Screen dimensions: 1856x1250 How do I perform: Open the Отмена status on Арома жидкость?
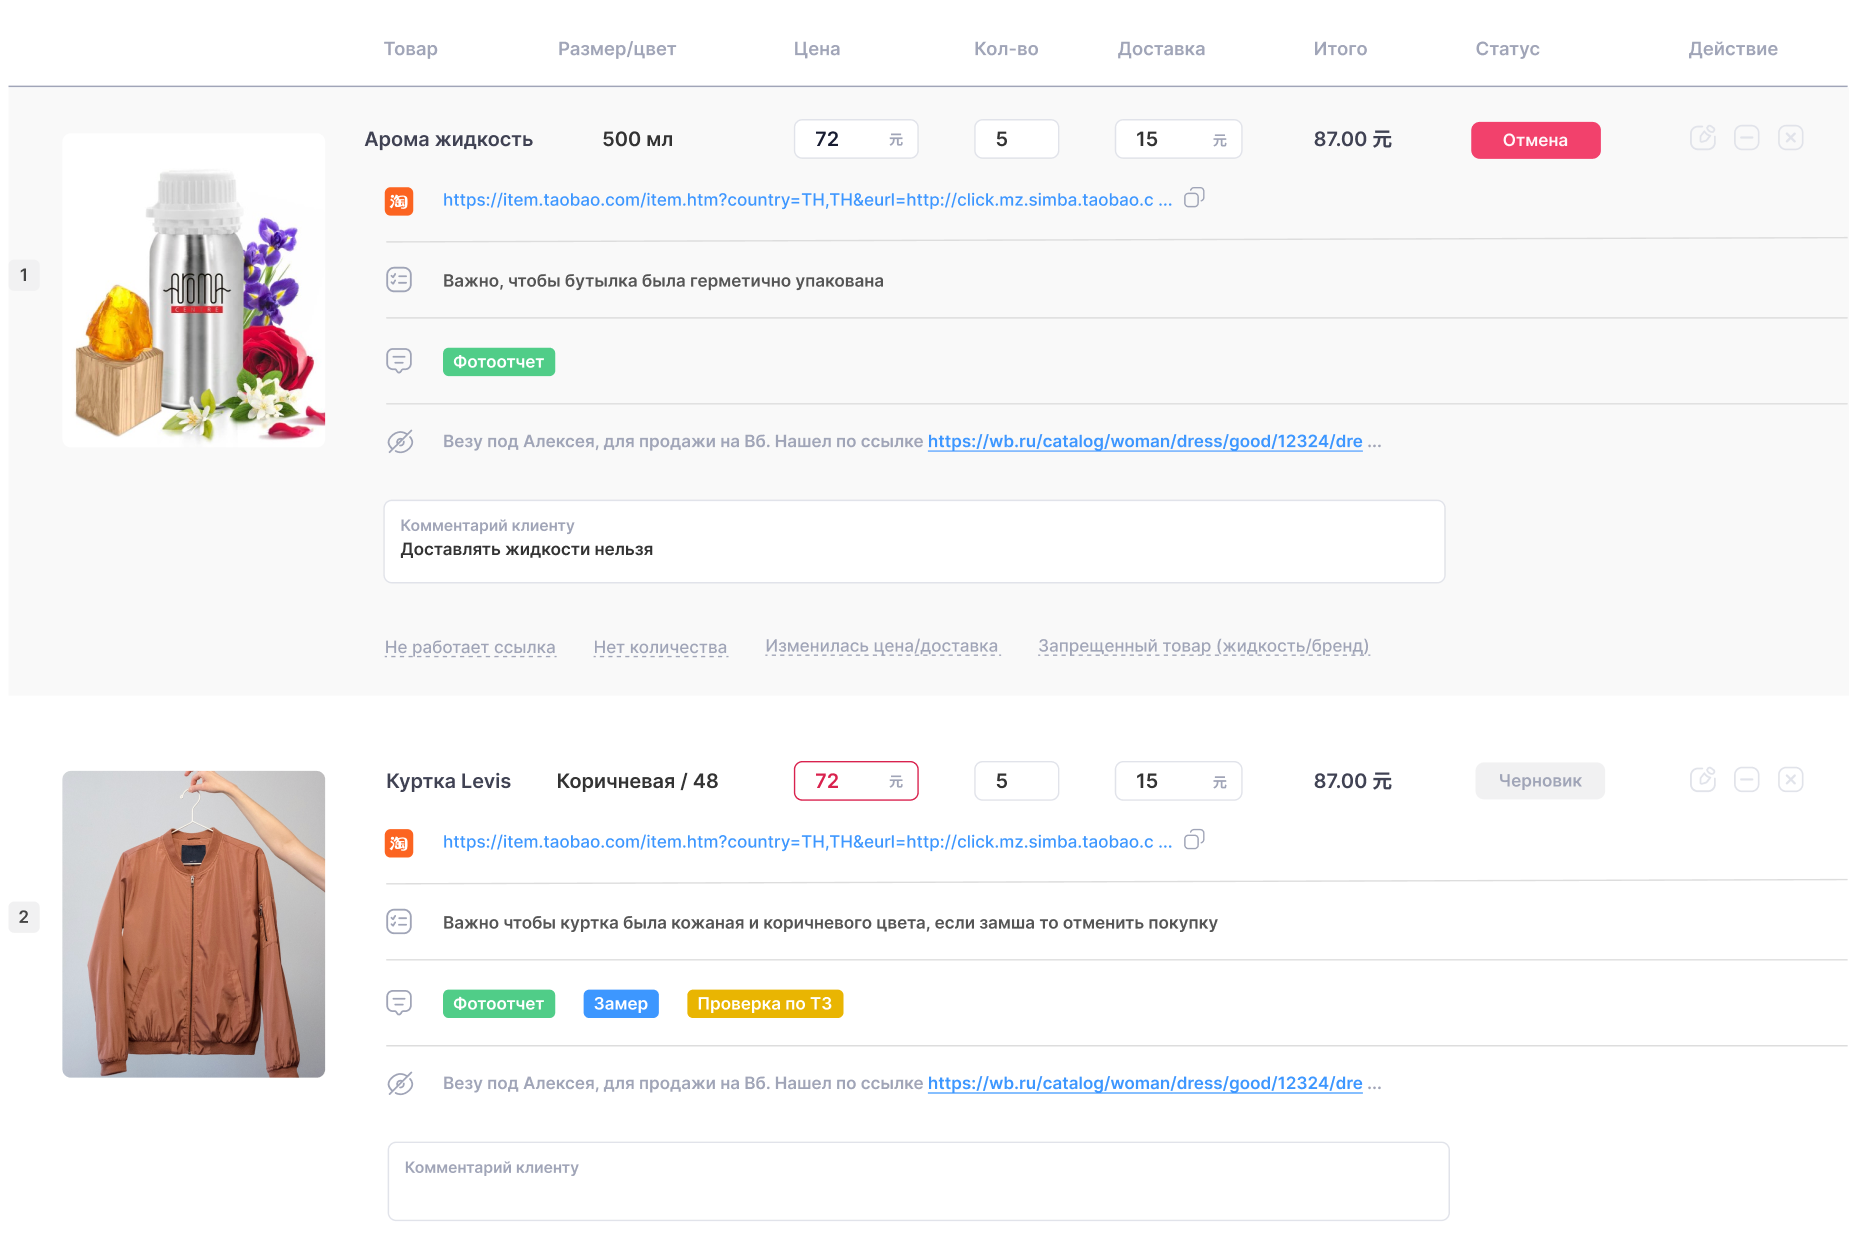[x=1535, y=140]
